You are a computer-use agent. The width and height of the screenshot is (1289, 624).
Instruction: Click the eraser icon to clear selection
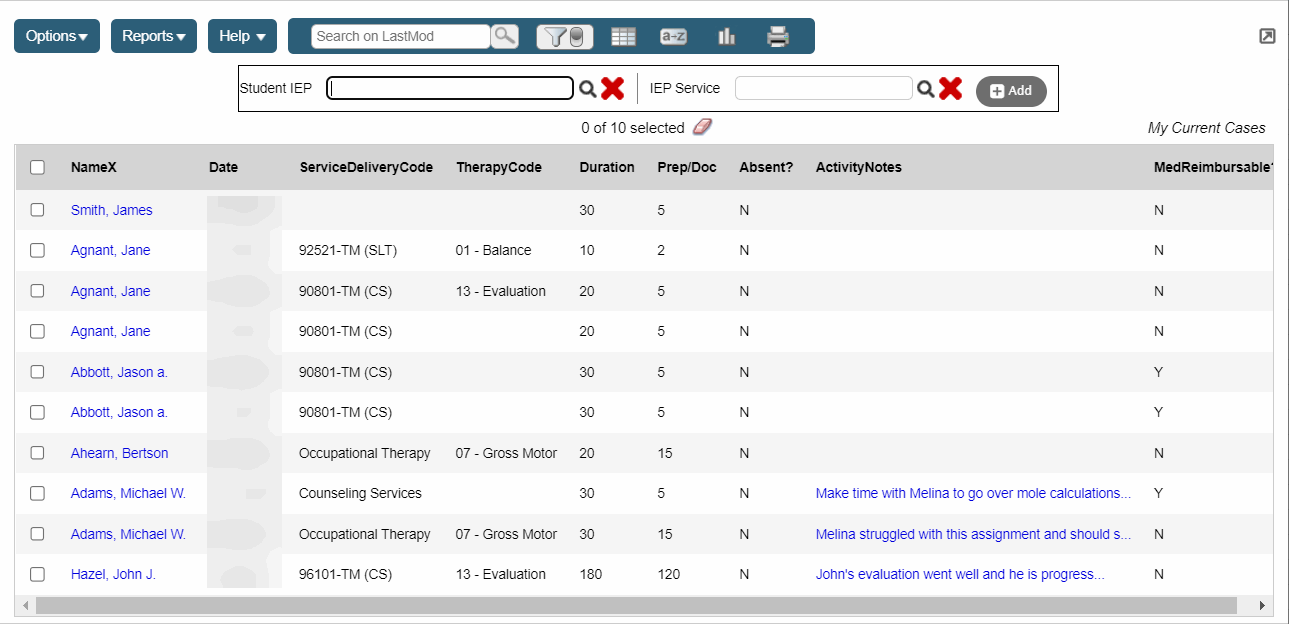[x=702, y=127]
